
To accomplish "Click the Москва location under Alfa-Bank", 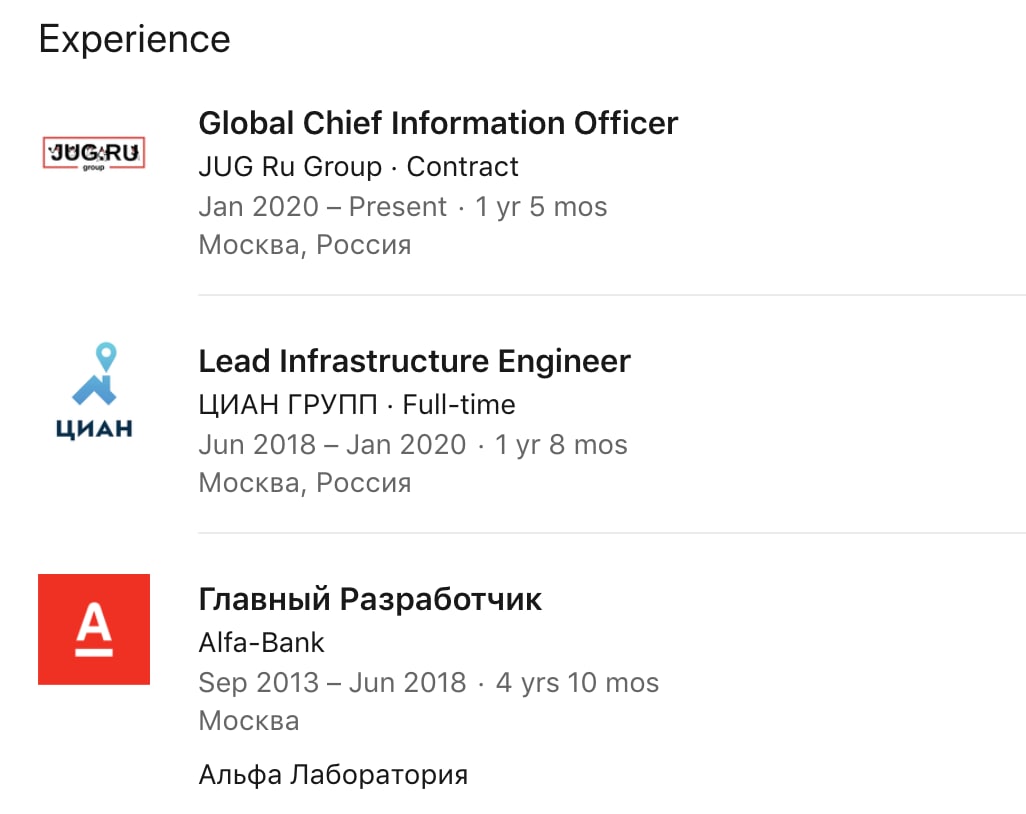I will (x=249, y=721).
